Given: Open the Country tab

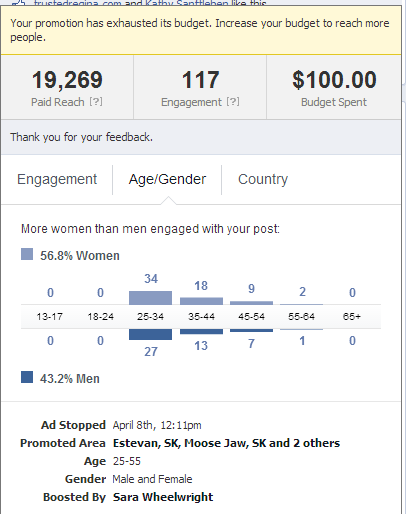Looking at the screenshot, I should coord(263,179).
